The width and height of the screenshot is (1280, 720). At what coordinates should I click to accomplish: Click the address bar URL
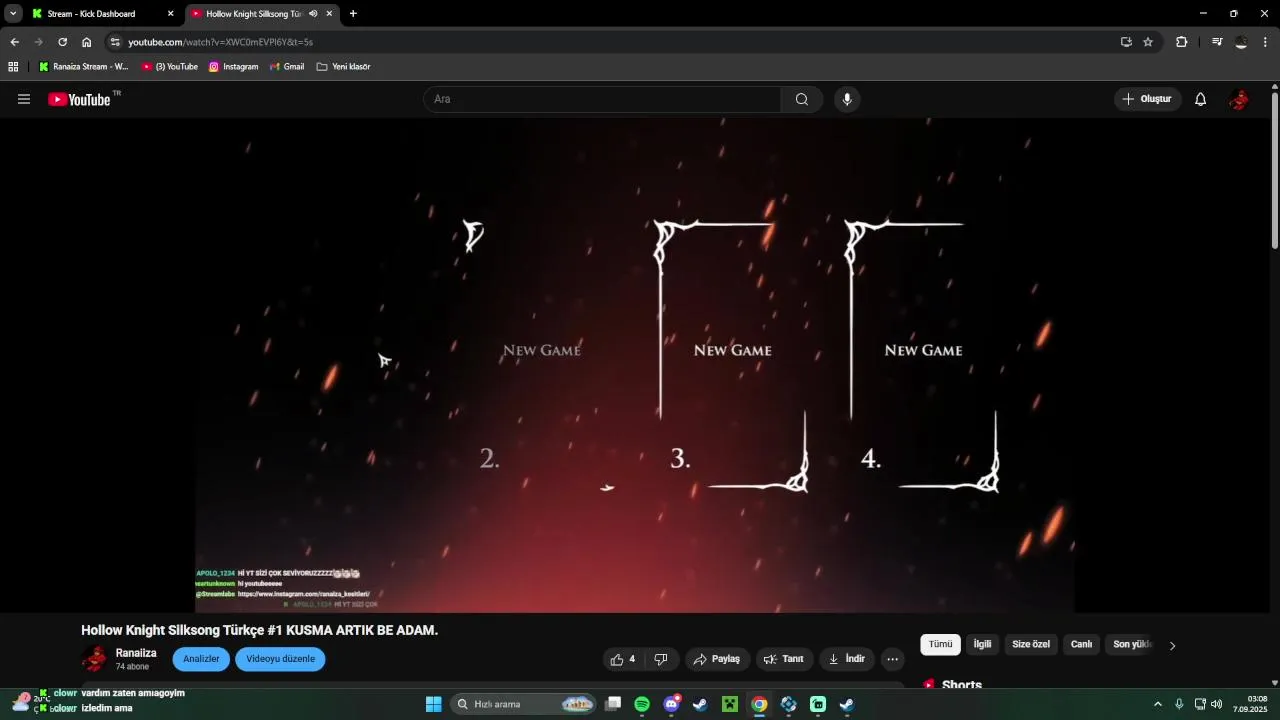[220, 42]
